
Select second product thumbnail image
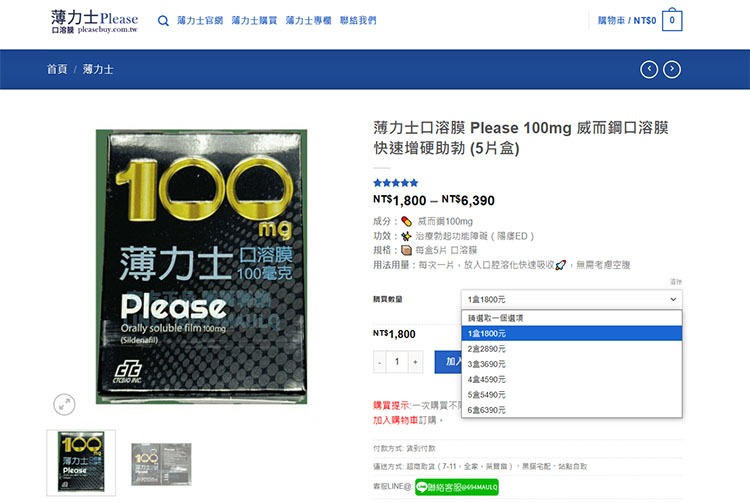pos(161,464)
